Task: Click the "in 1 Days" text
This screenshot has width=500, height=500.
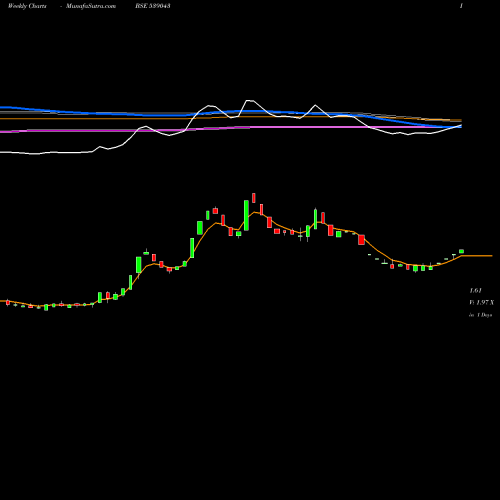Action: coord(481,315)
